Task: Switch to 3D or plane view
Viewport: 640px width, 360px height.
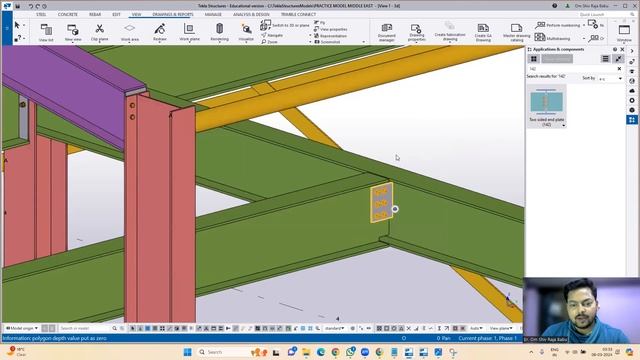Action: pyautogui.click(x=285, y=25)
